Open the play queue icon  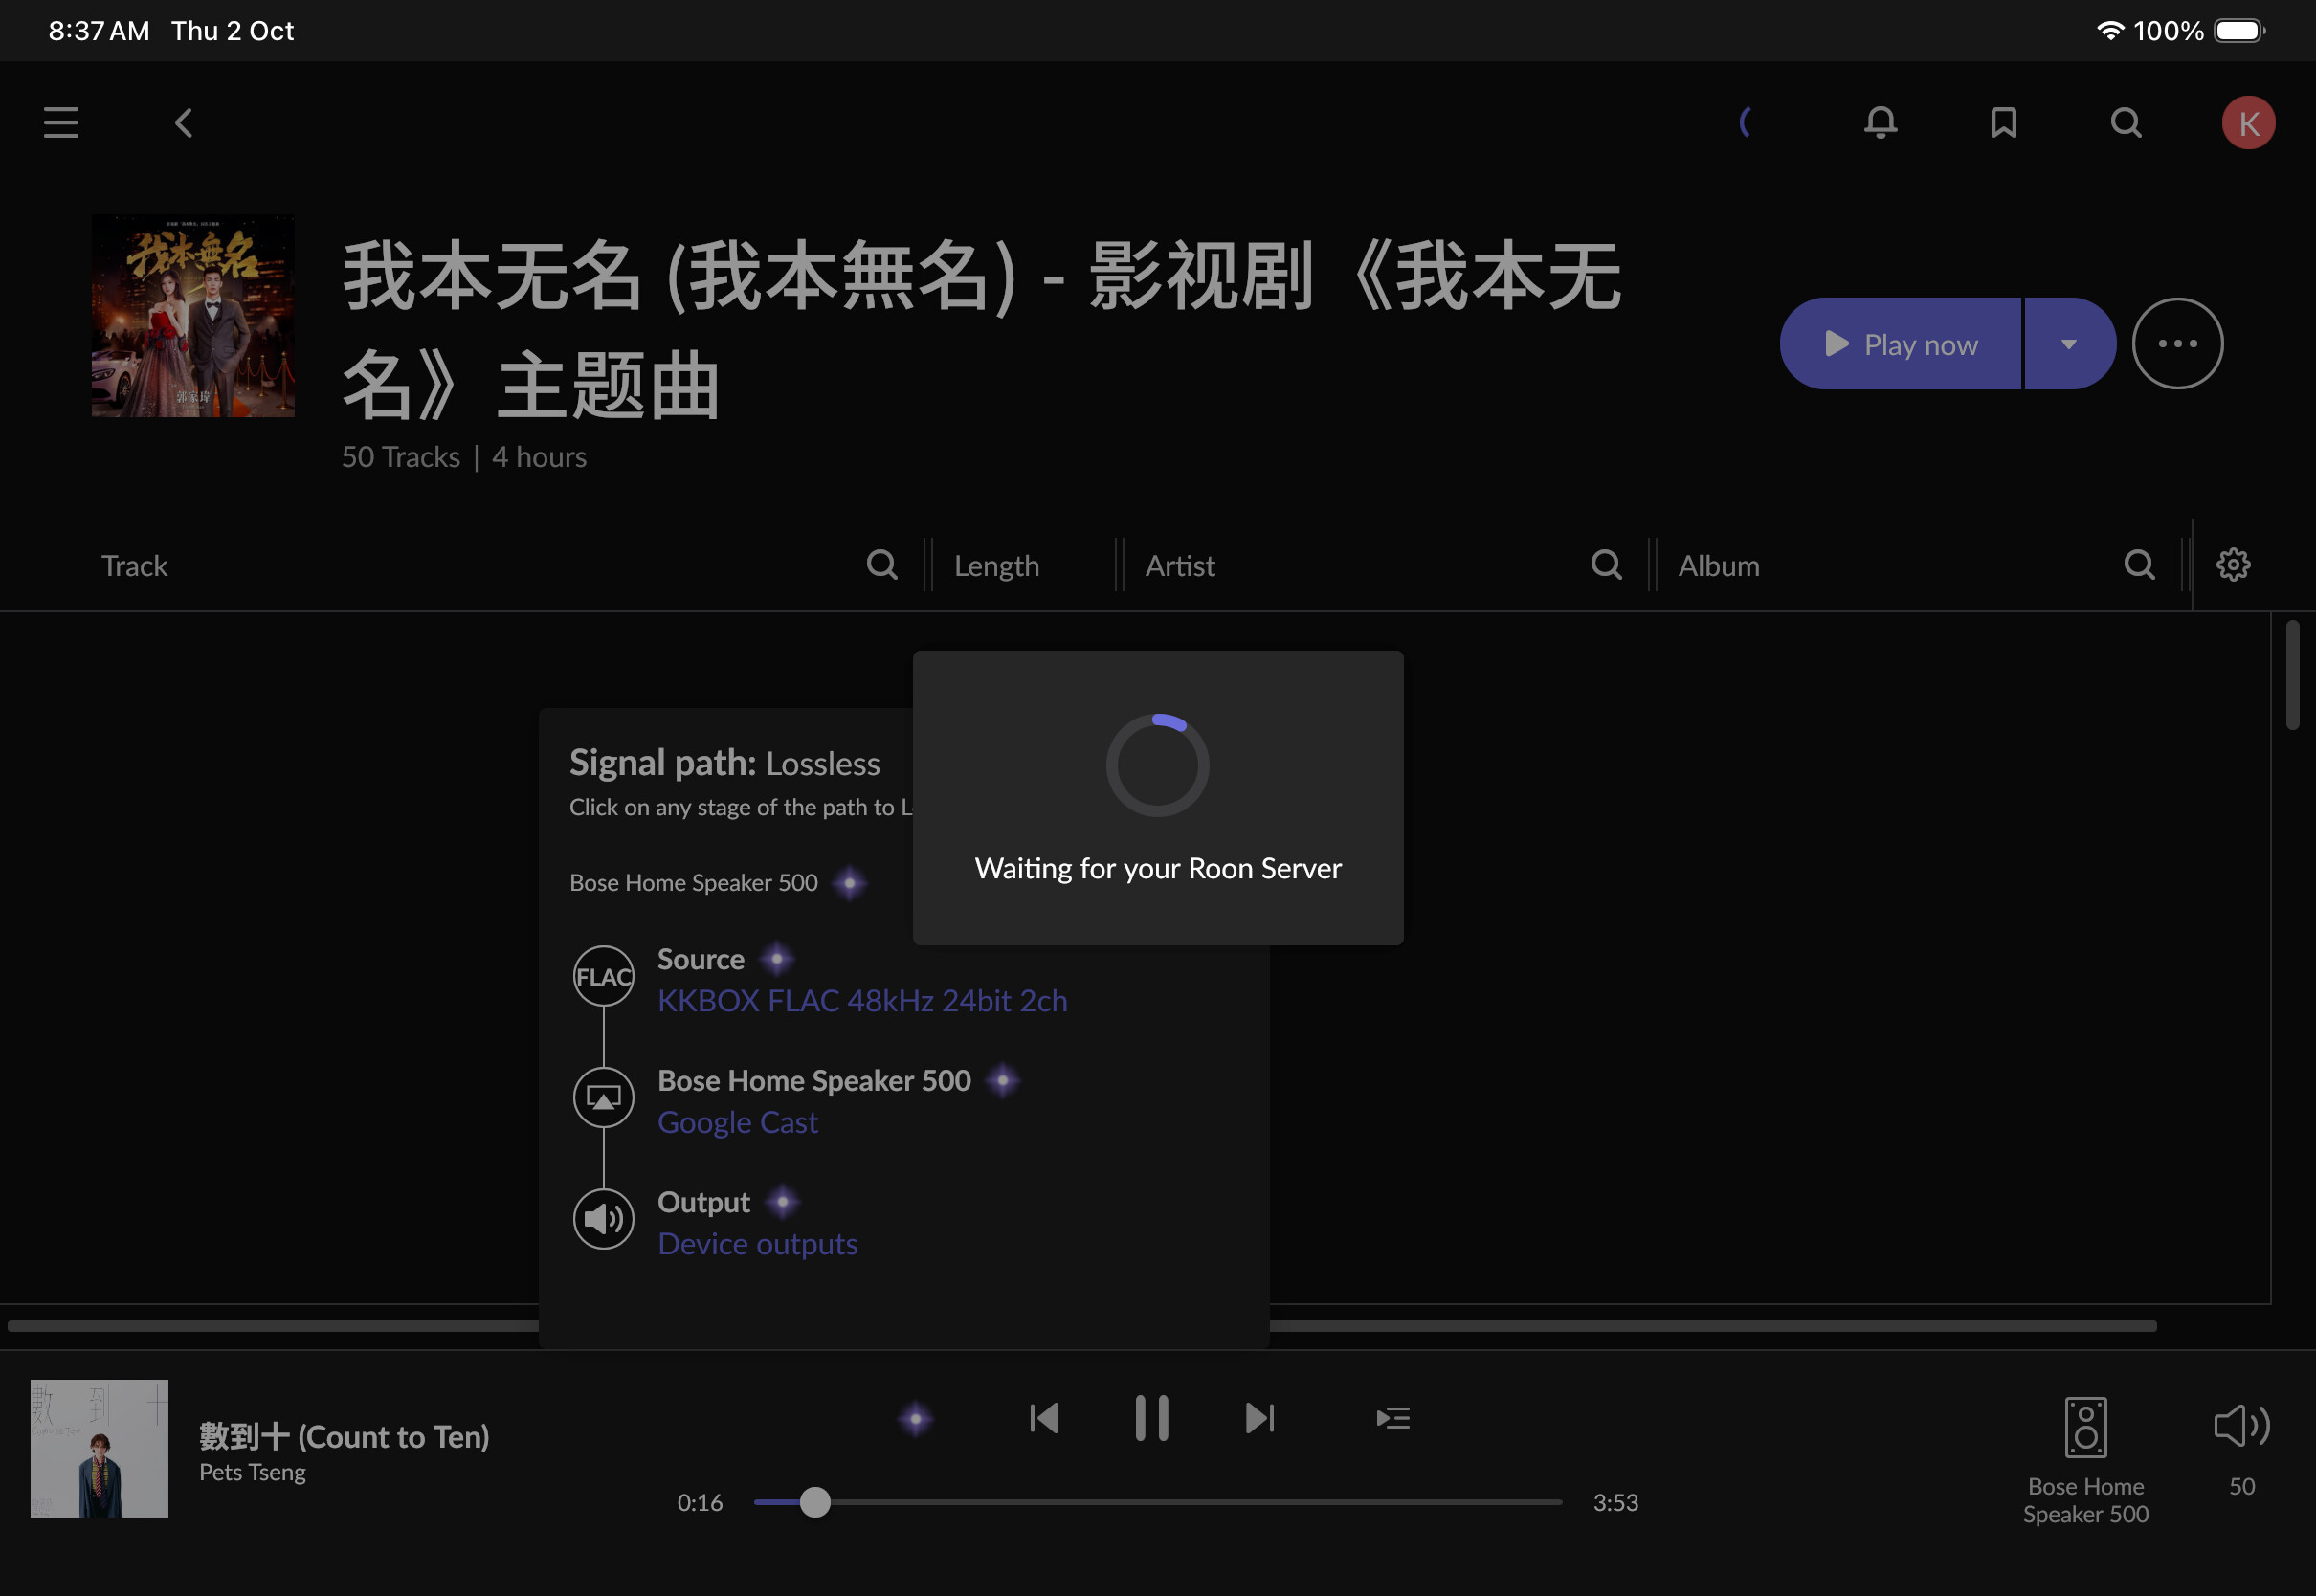coord(1393,1418)
